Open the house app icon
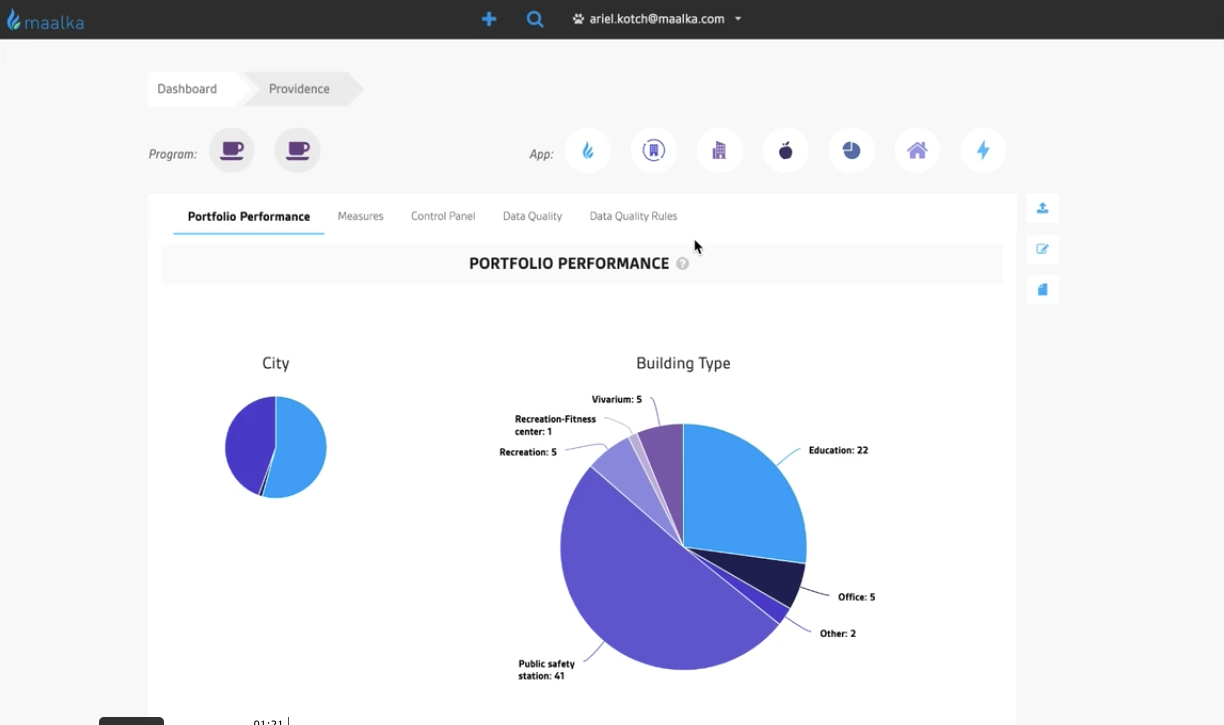The image size is (1224, 725). (x=917, y=151)
